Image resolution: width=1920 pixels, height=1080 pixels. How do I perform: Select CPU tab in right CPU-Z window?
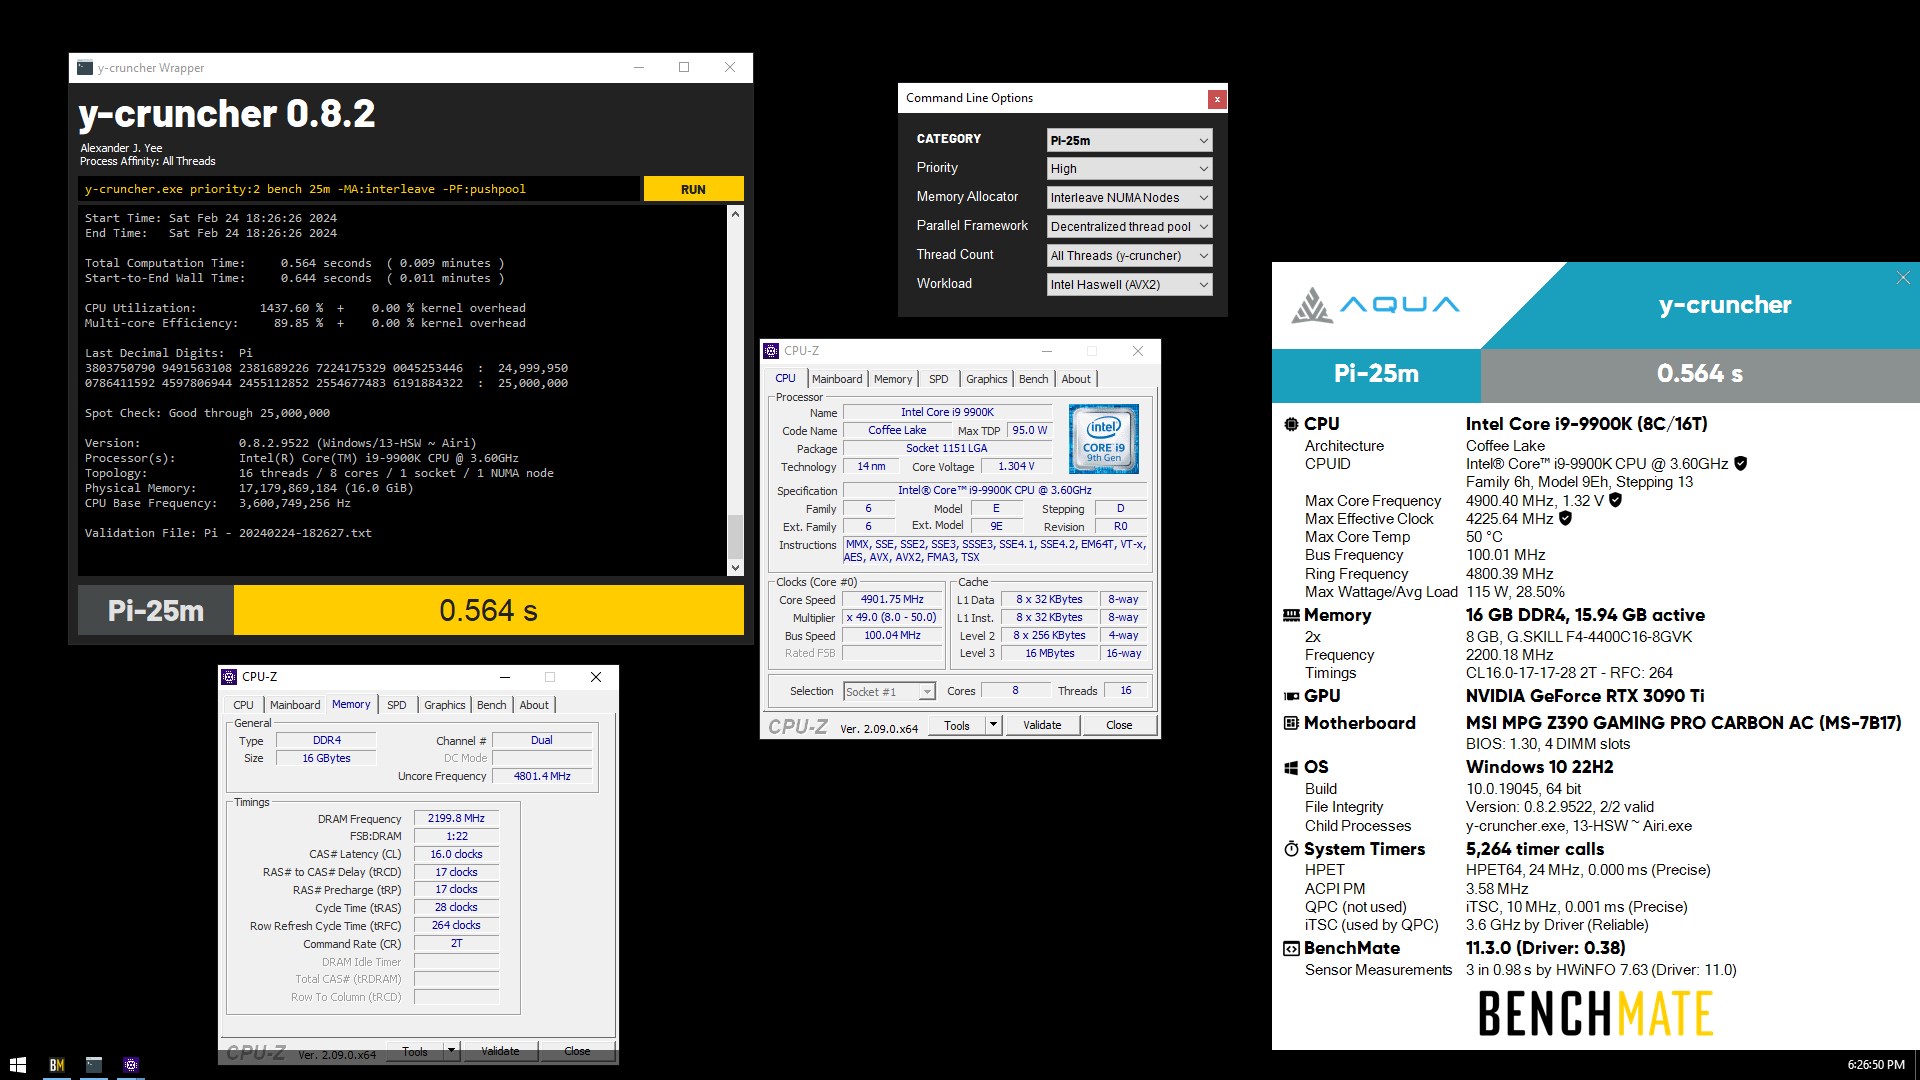785,378
